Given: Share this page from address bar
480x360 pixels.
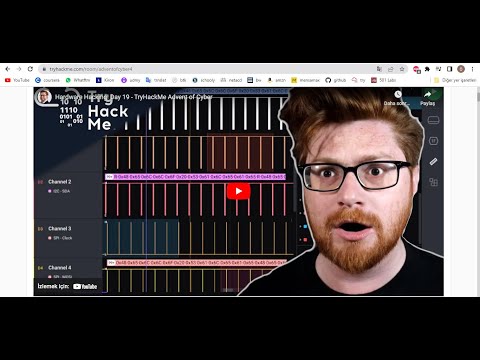Looking at the screenshot, I should (x=391, y=69).
